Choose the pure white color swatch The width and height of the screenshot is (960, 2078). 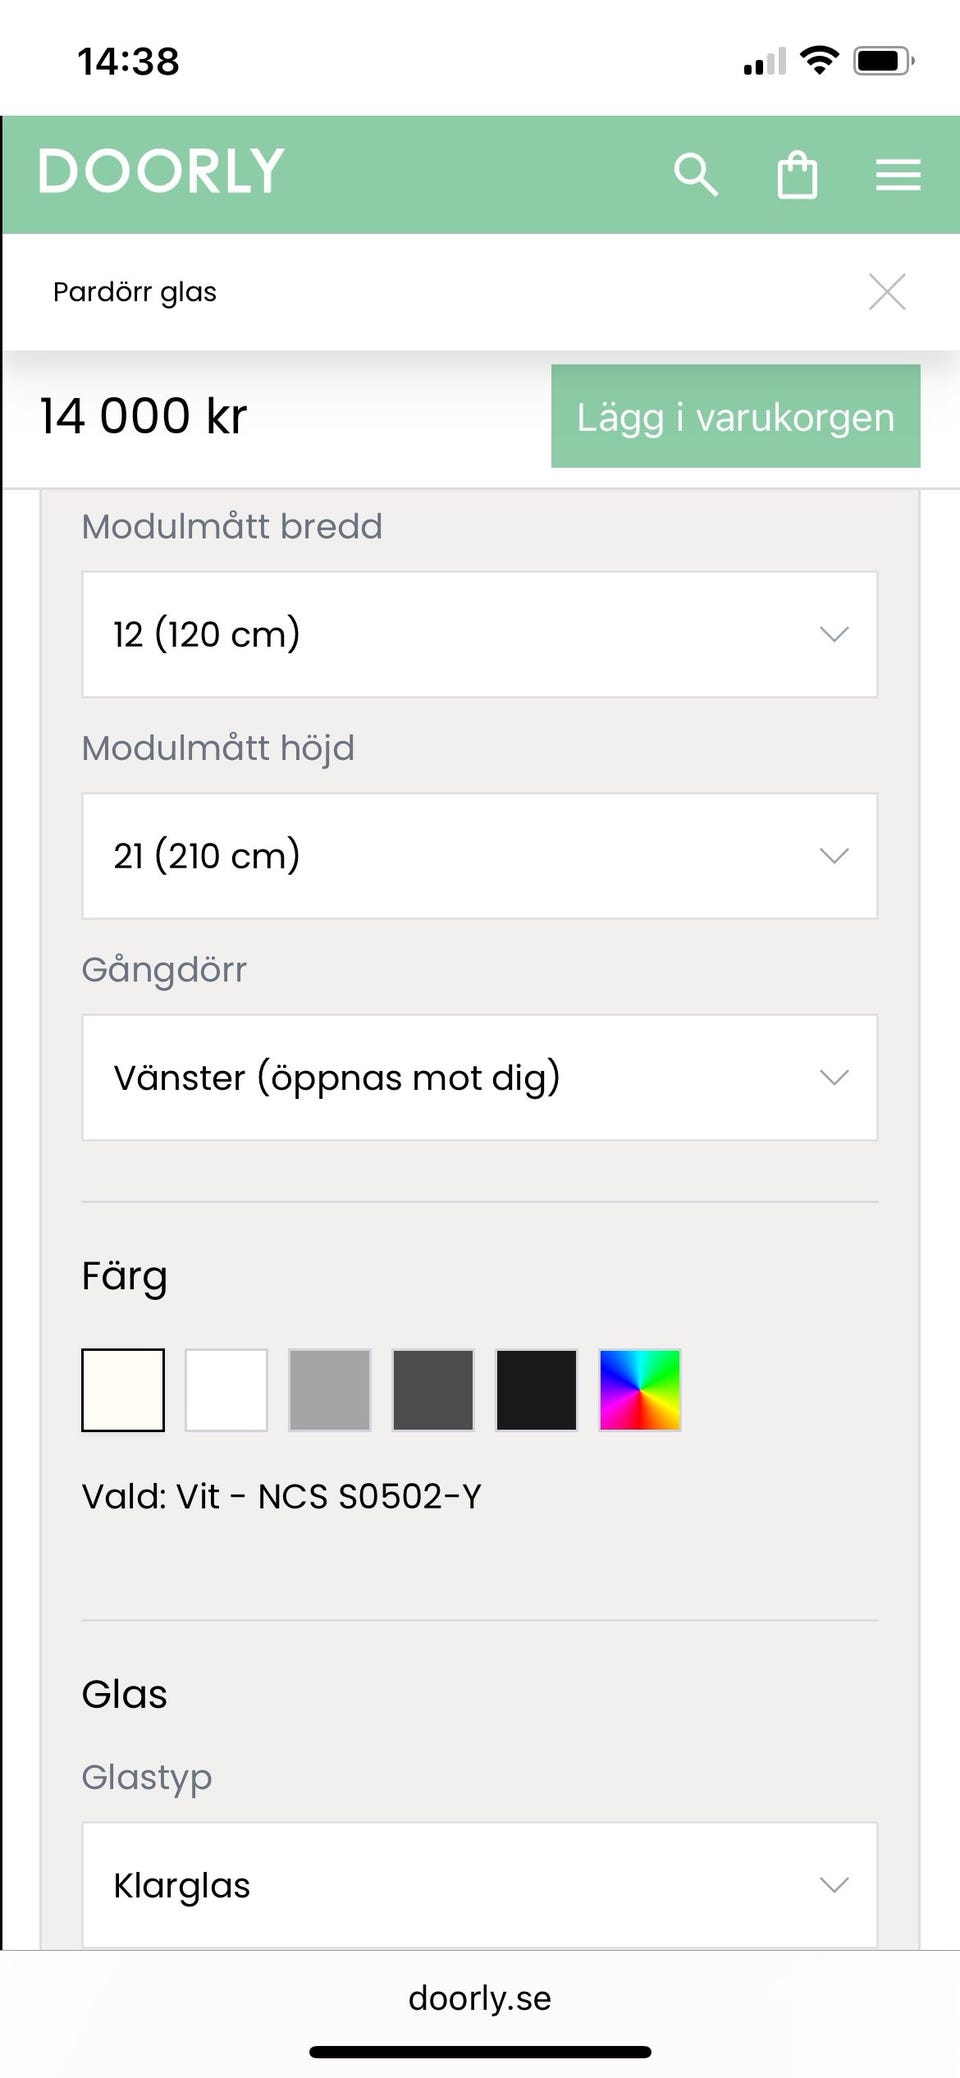[x=226, y=1390]
